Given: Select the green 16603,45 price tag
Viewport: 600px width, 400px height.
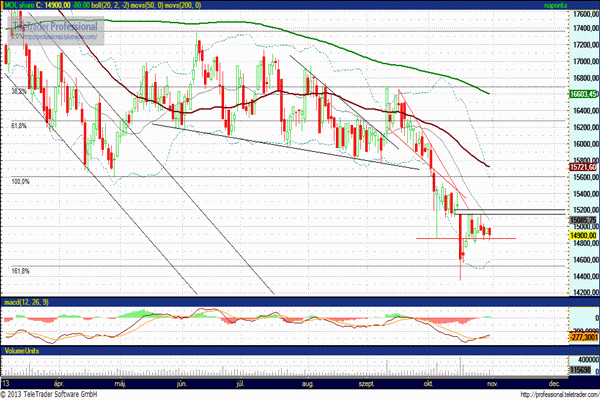Looking at the screenshot, I should [583, 94].
